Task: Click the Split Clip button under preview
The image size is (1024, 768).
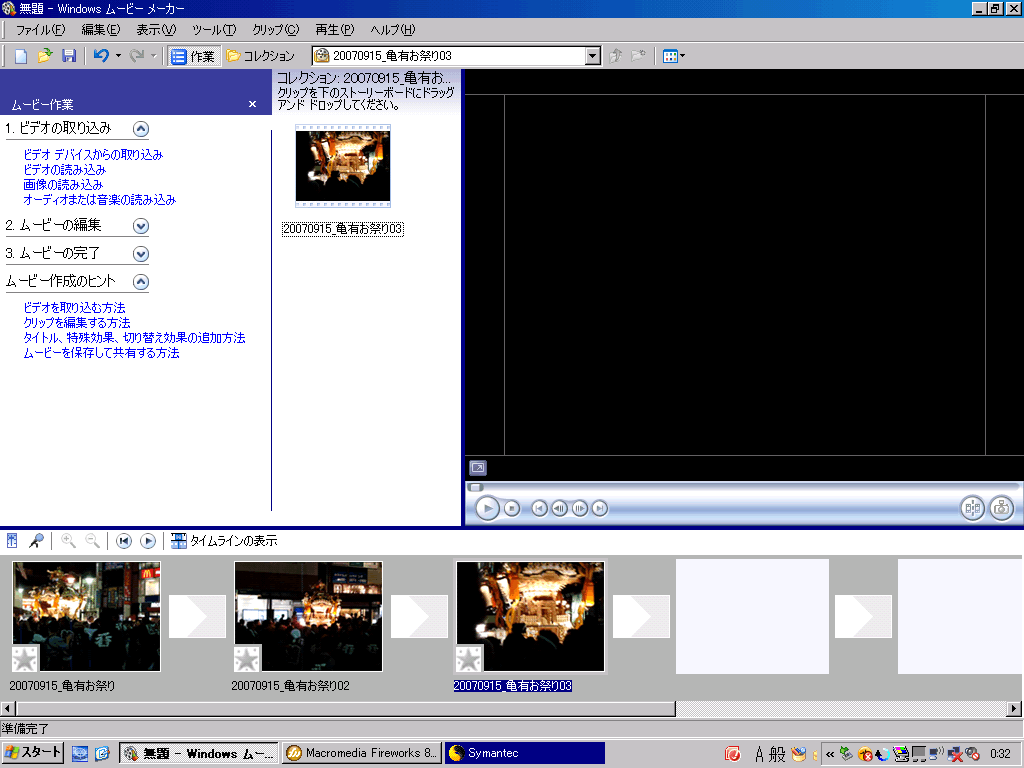Action: [x=972, y=508]
